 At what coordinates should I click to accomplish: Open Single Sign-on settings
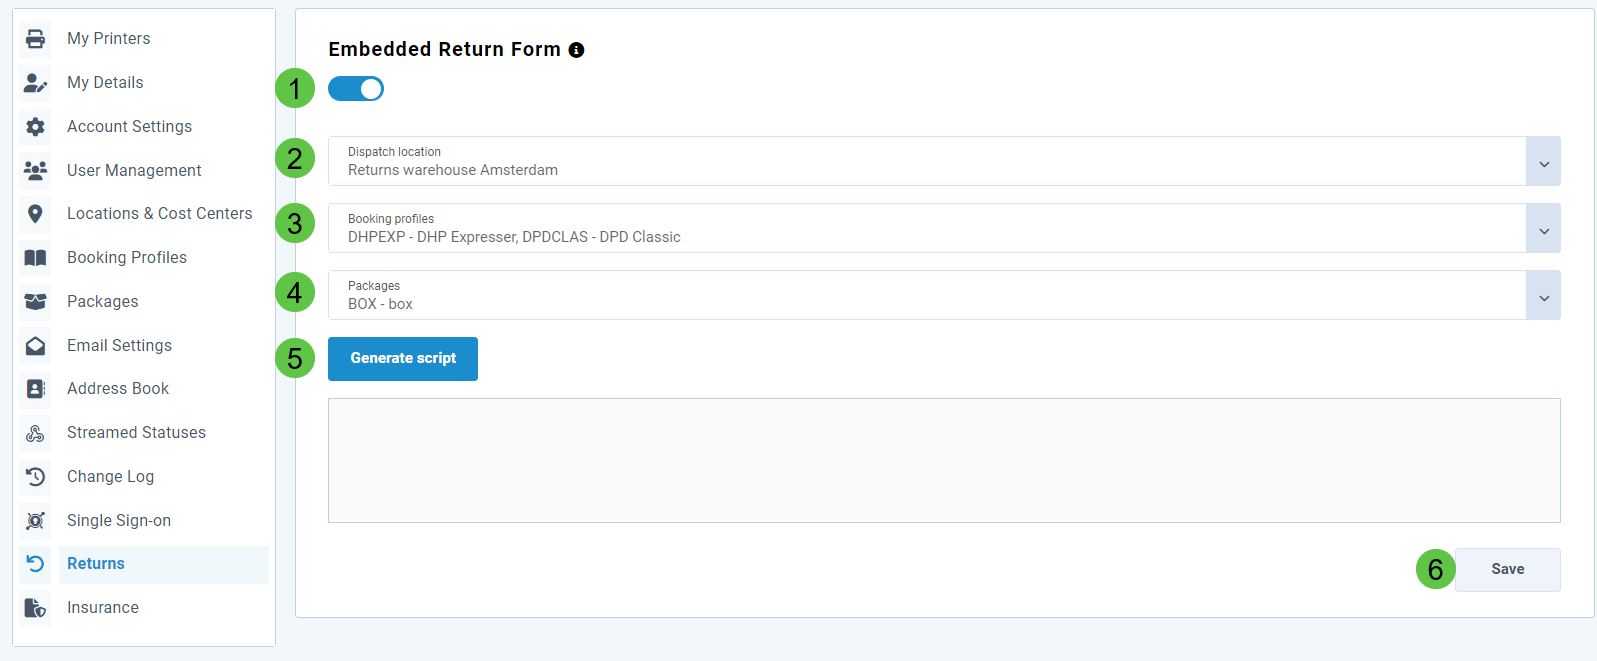click(x=119, y=521)
